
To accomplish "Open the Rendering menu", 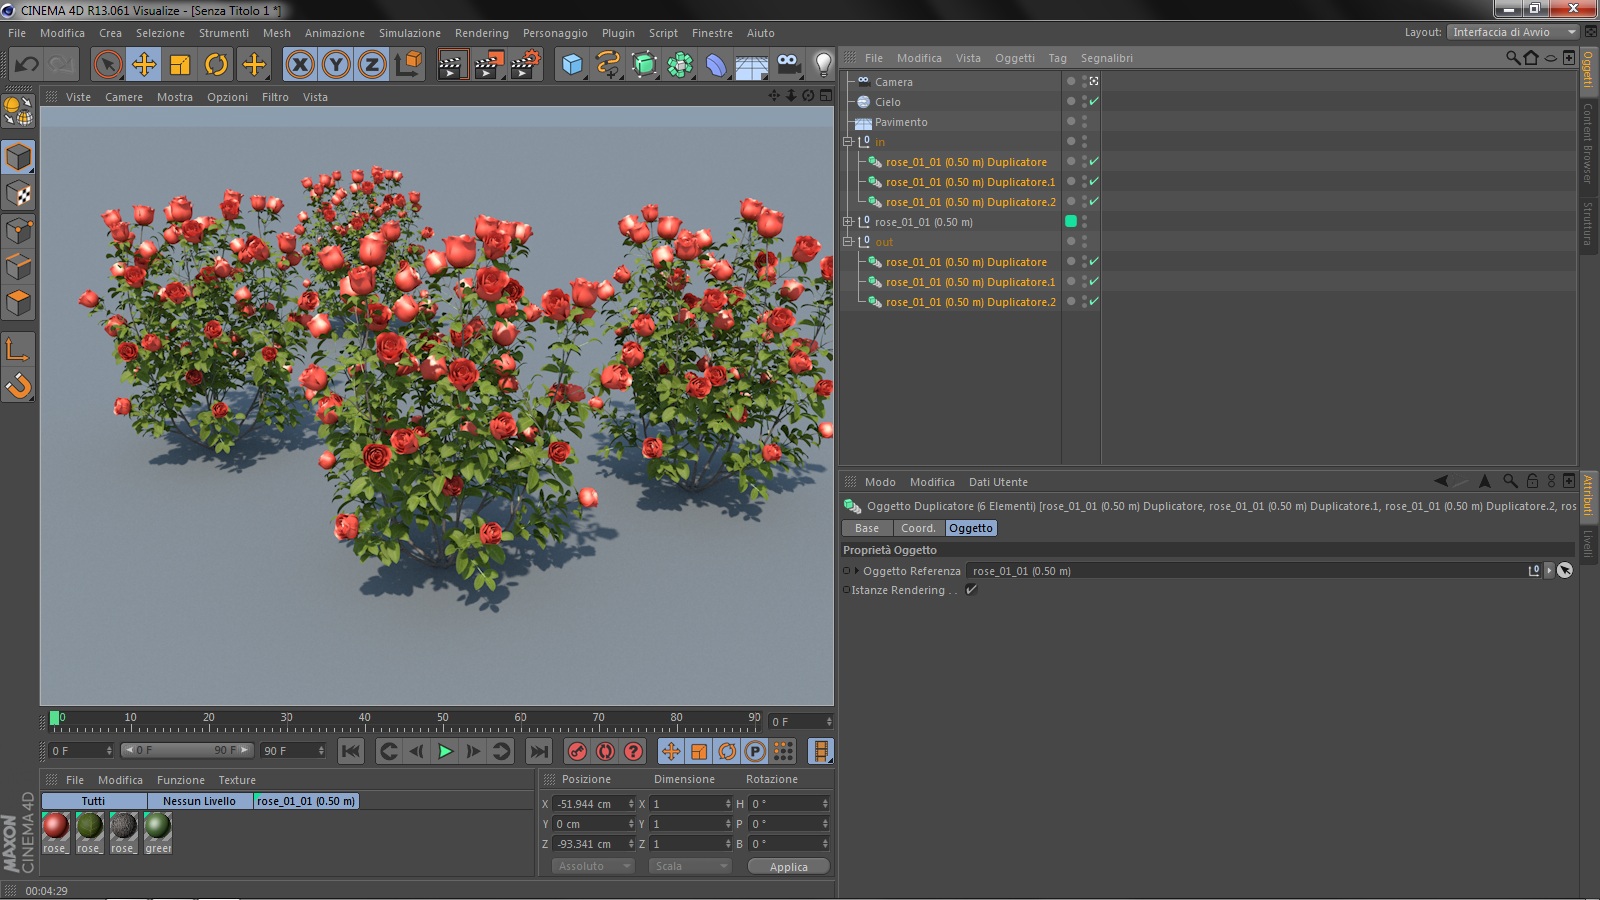I will [x=481, y=33].
